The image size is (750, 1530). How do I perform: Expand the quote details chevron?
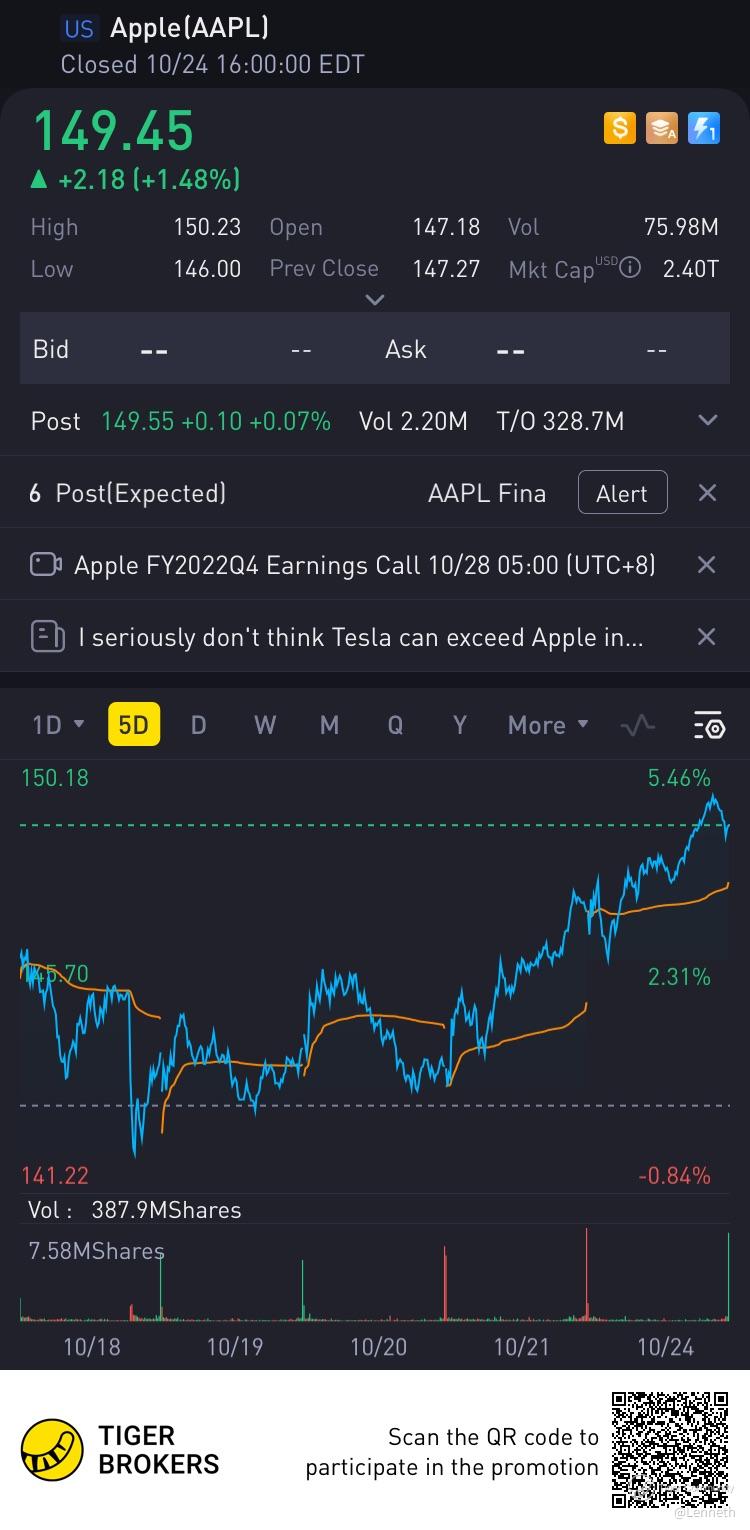[x=375, y=299]
